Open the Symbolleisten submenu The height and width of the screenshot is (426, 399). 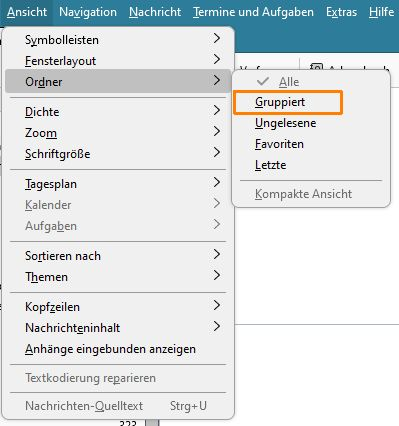tap(118, 40)
